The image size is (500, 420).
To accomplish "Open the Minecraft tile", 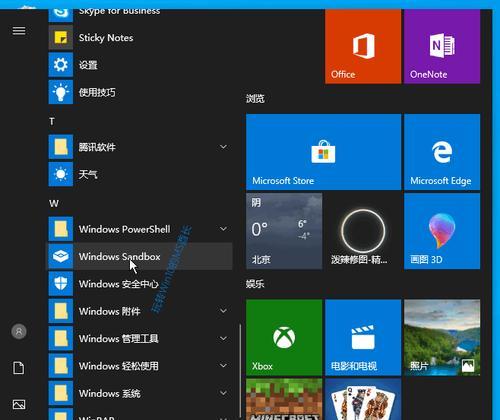I will (x=284, y=399).
